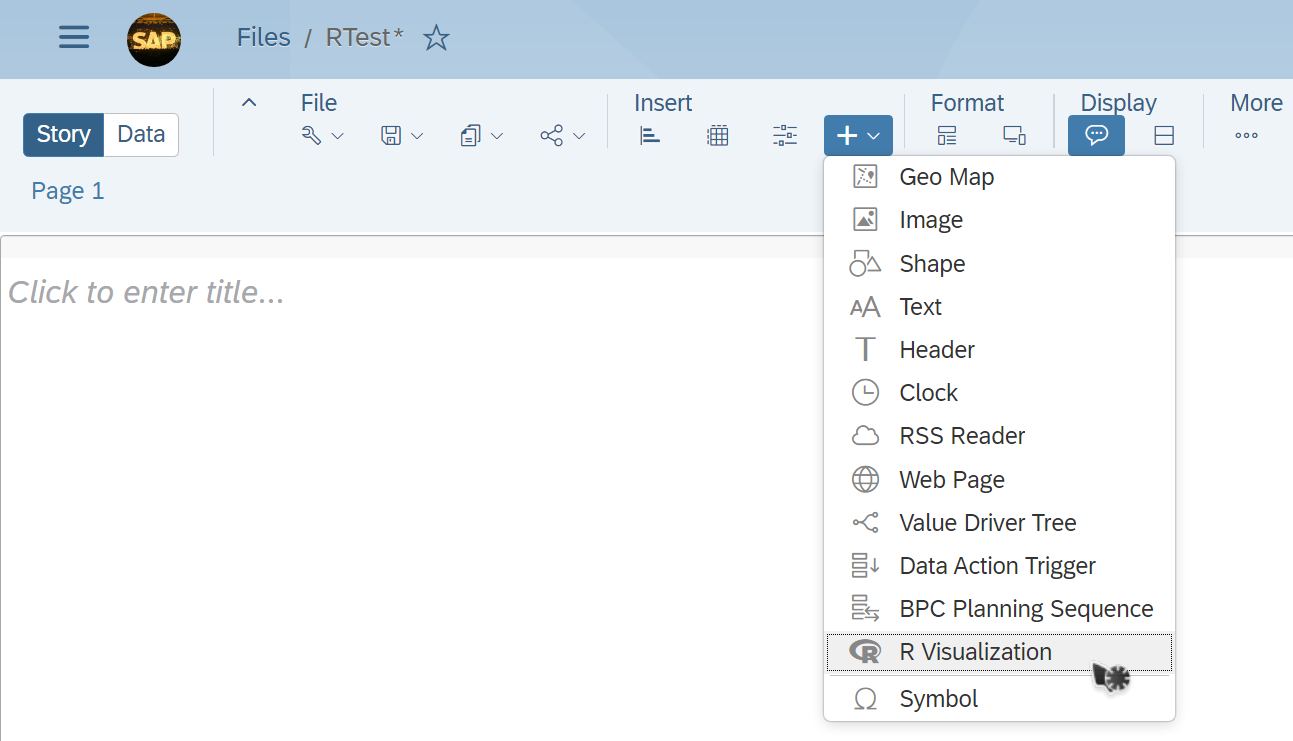Expand the wrench edit tools dropdown

[x=322, y=136]
